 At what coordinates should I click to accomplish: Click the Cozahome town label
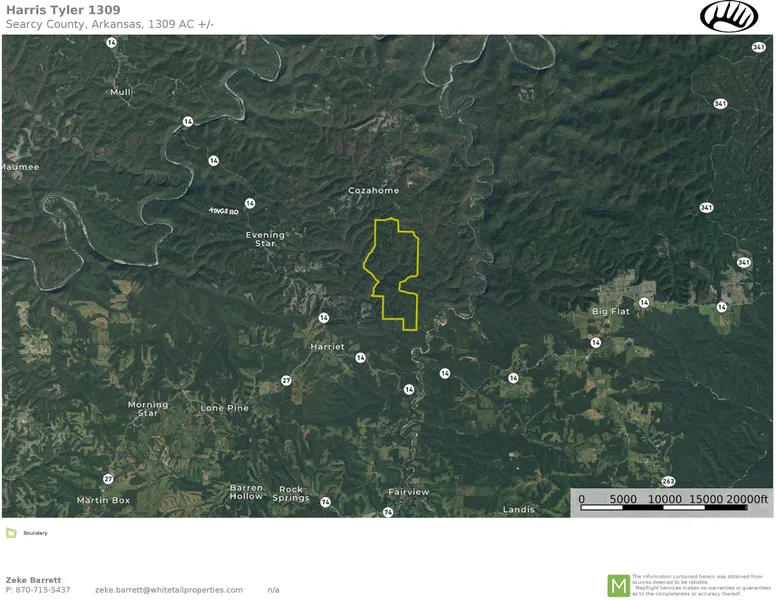pyautogui.click(x=373, y=190)
